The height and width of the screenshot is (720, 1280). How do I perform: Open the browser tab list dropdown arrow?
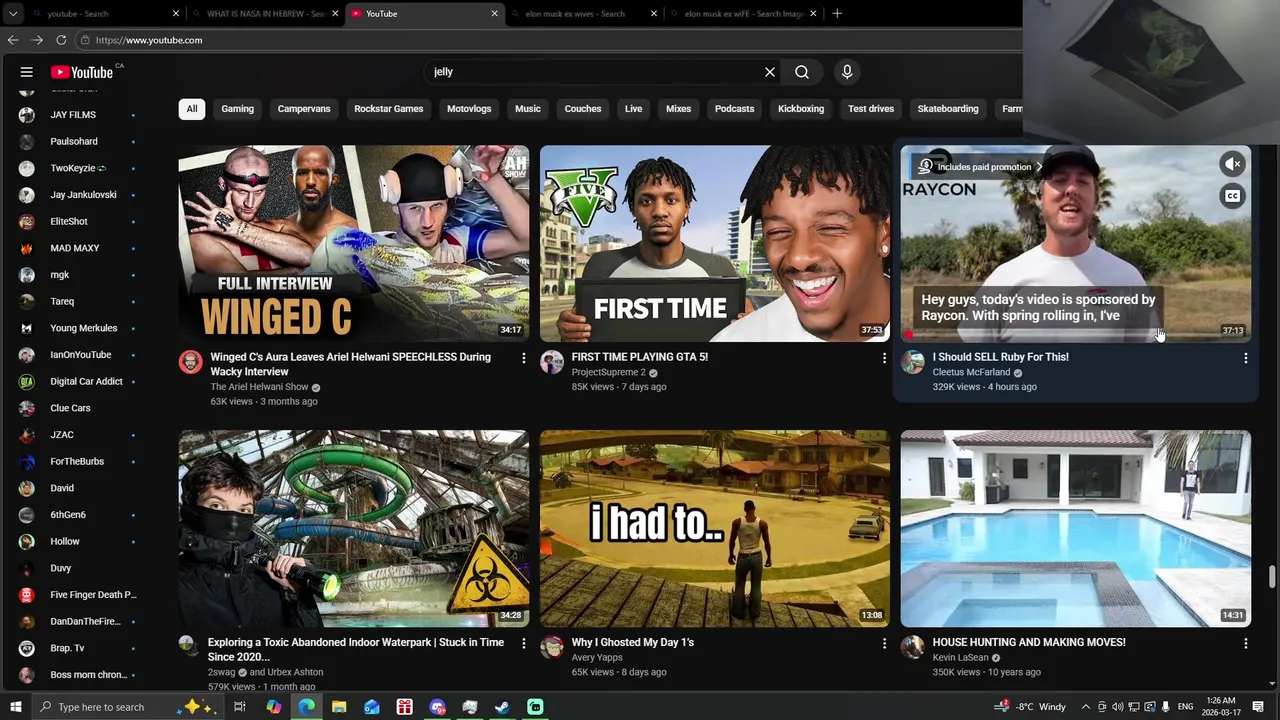13,14
